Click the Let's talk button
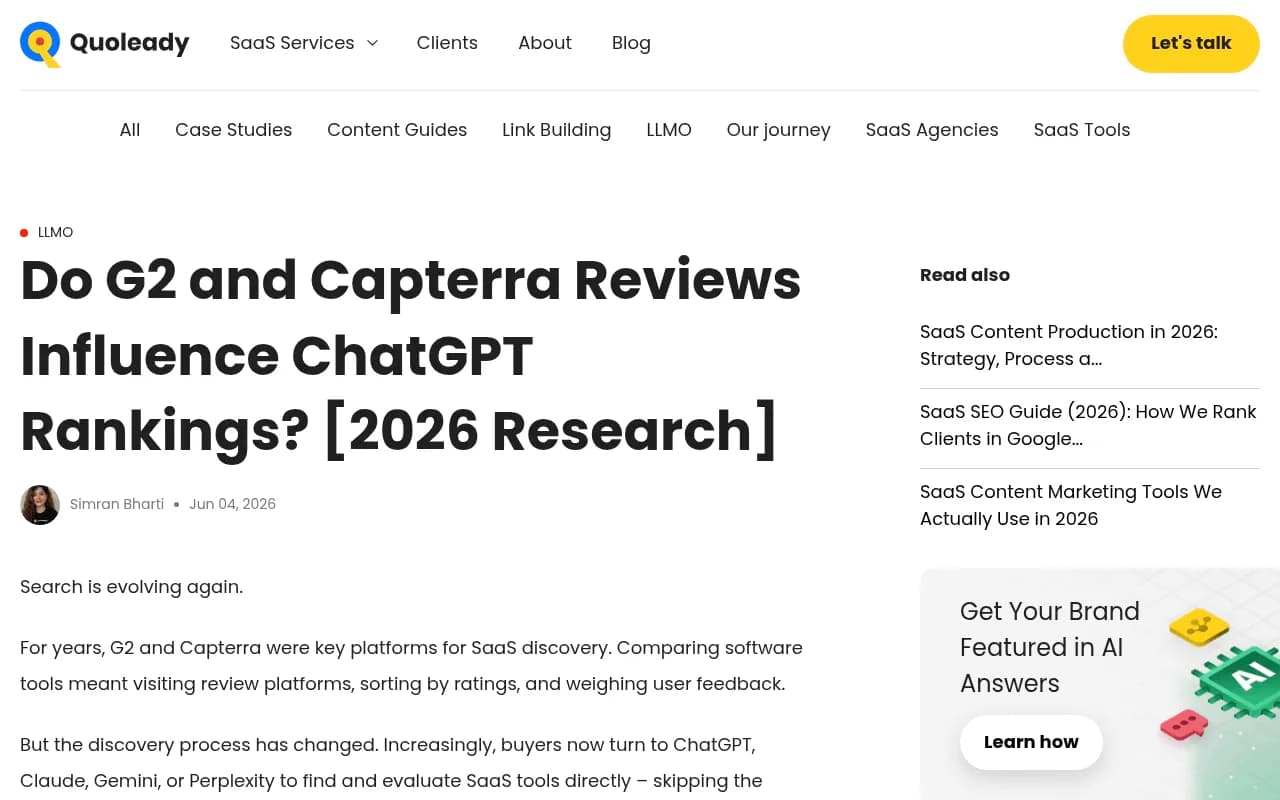 tap(1191, 44)
